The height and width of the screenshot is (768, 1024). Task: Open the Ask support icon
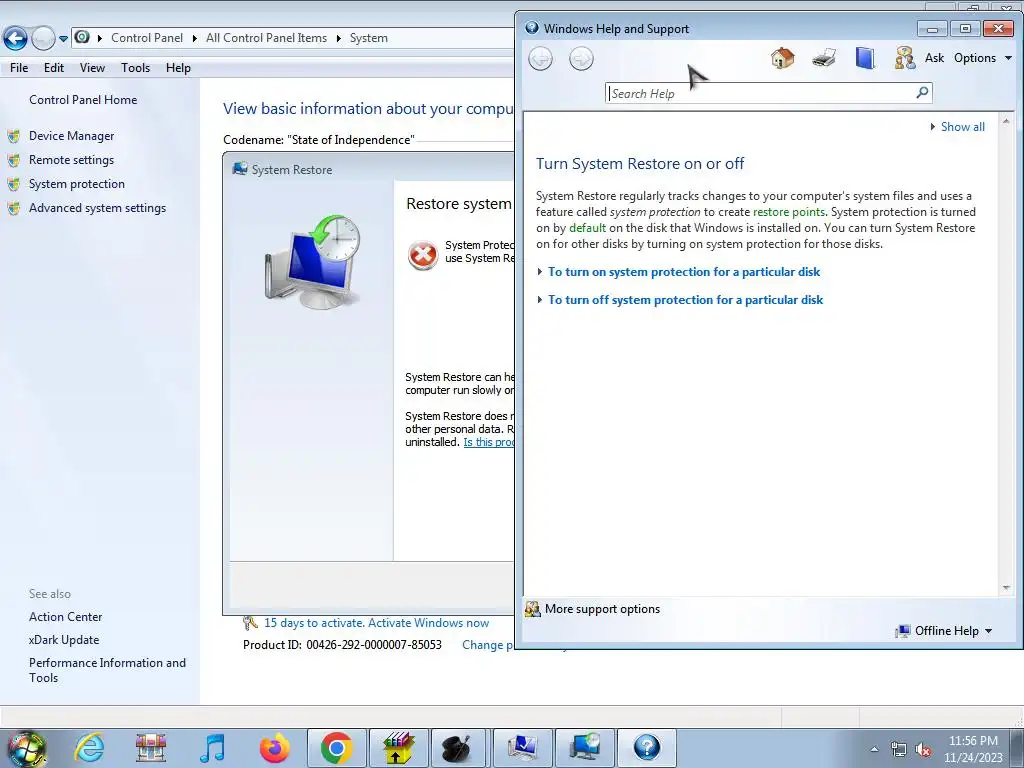tap(904, 58)
